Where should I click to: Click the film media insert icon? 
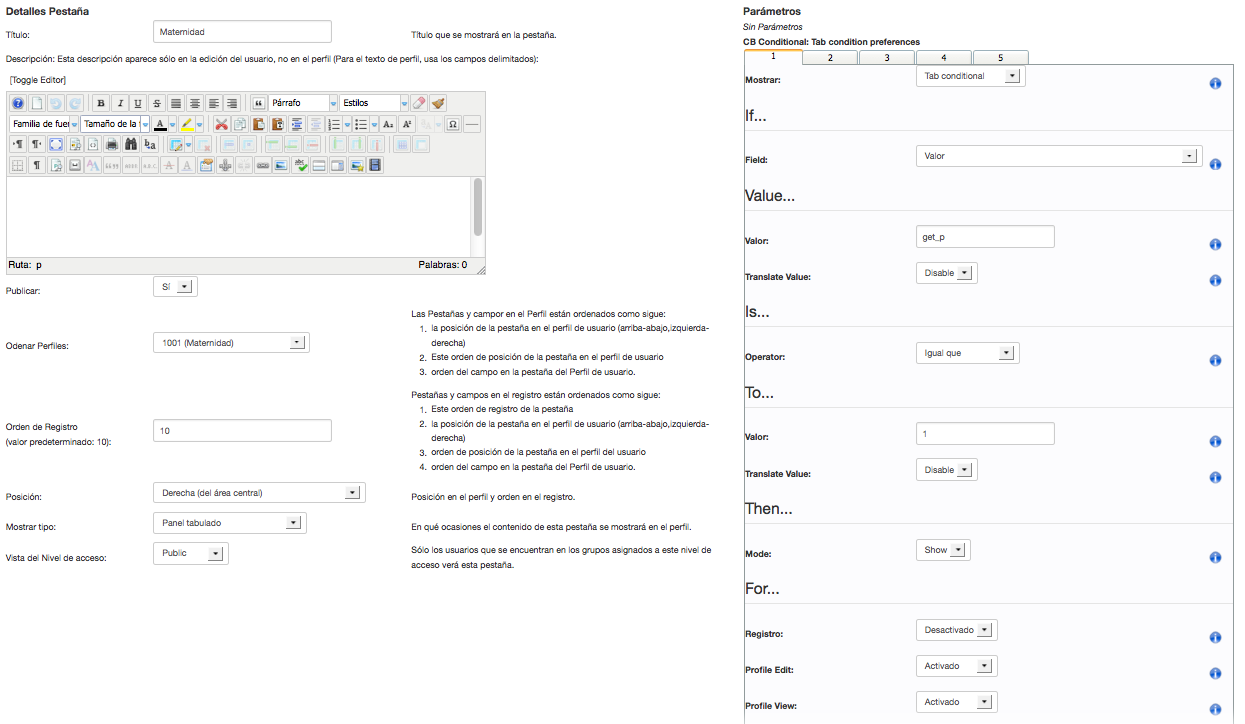coord(375,165)
